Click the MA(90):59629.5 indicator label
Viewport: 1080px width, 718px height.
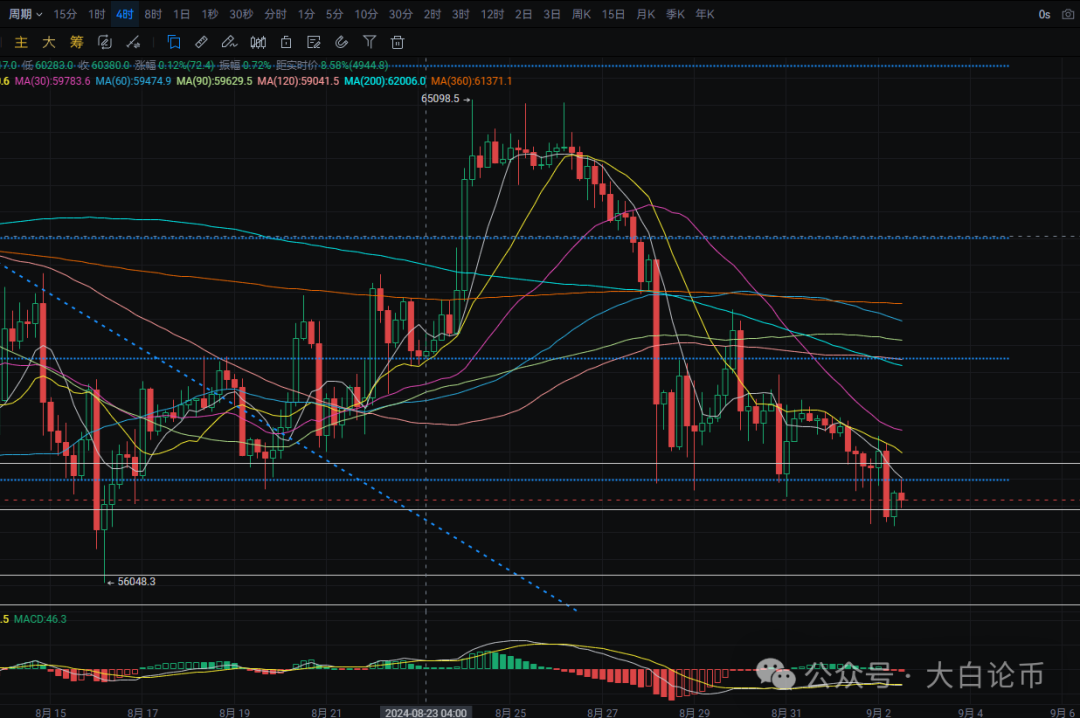[214, 81]
